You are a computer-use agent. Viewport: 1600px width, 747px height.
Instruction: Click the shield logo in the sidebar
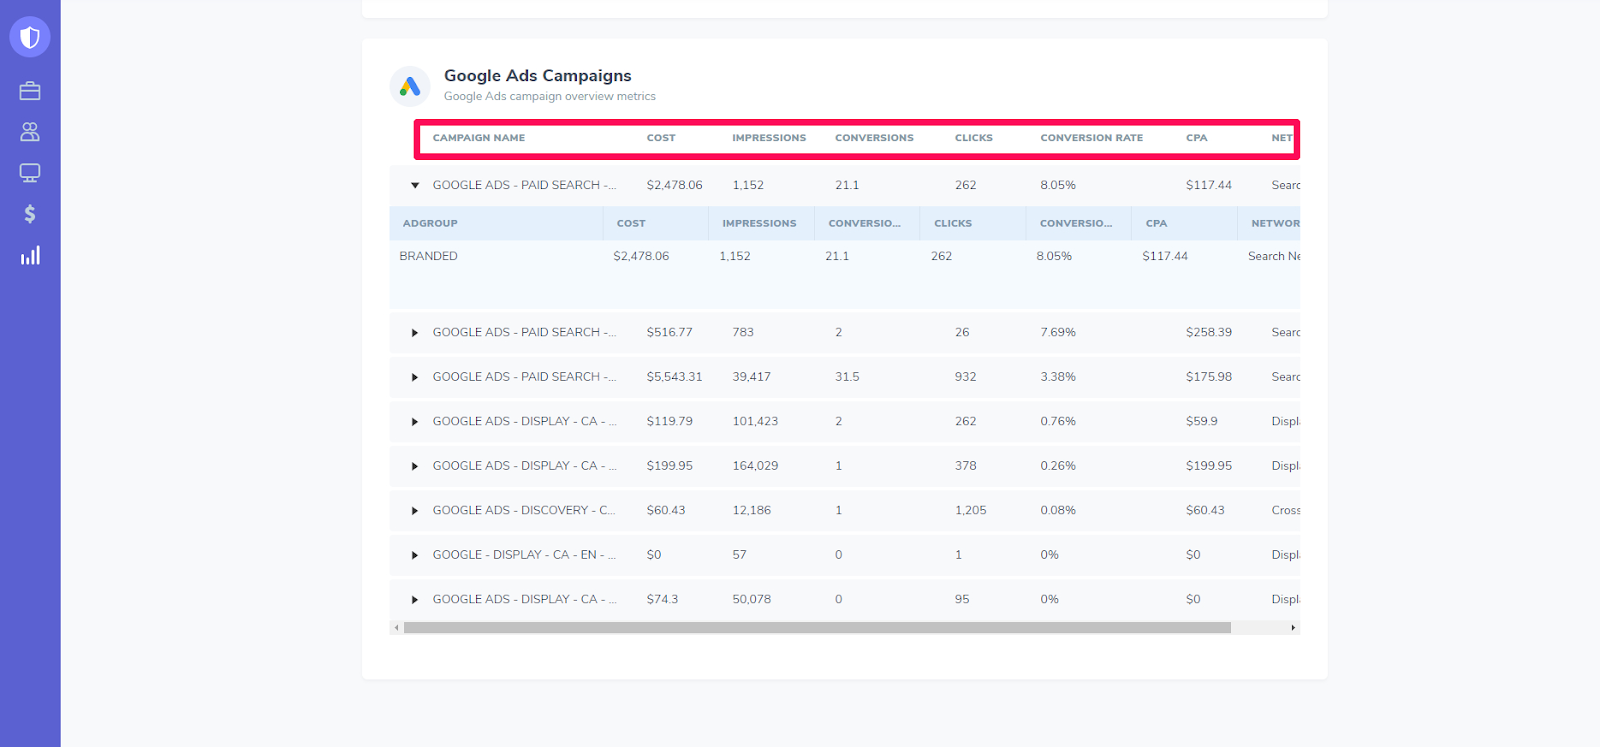pyautogui.click(x=30, y=37)
